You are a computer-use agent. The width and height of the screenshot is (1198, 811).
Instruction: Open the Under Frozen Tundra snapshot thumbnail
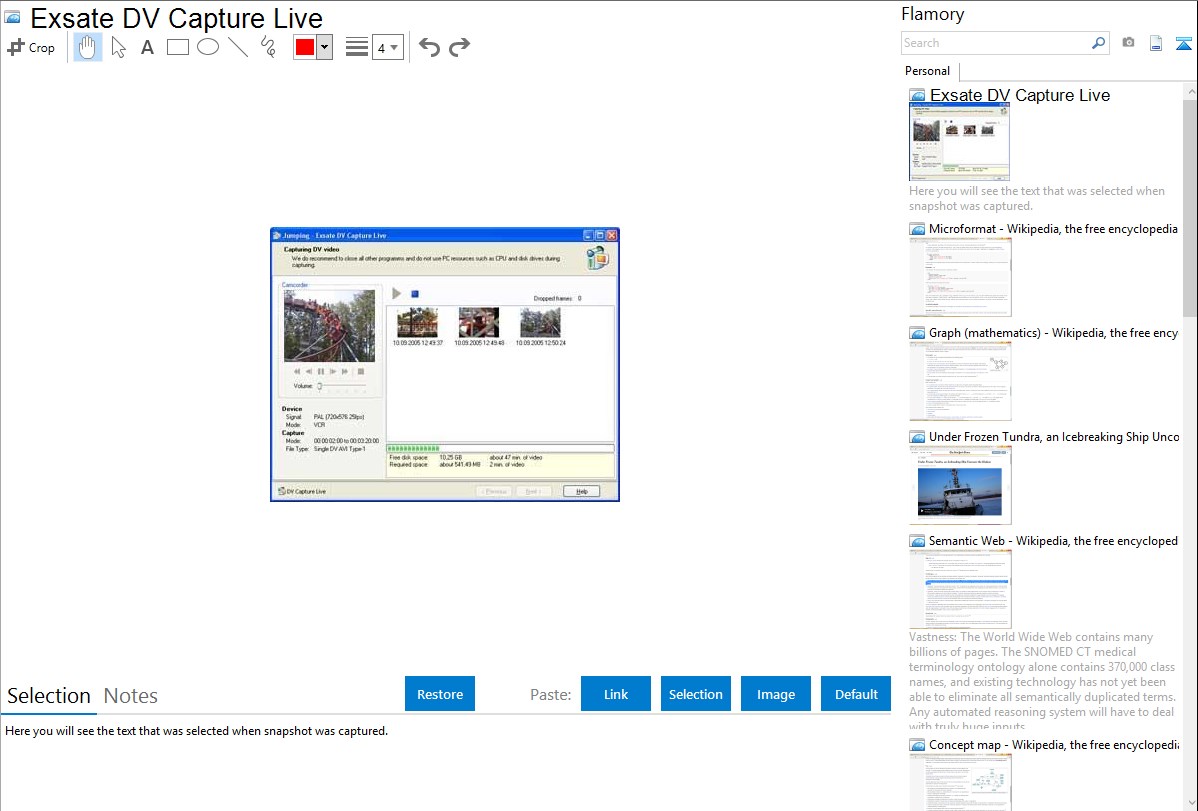click(x=960, y=485)
